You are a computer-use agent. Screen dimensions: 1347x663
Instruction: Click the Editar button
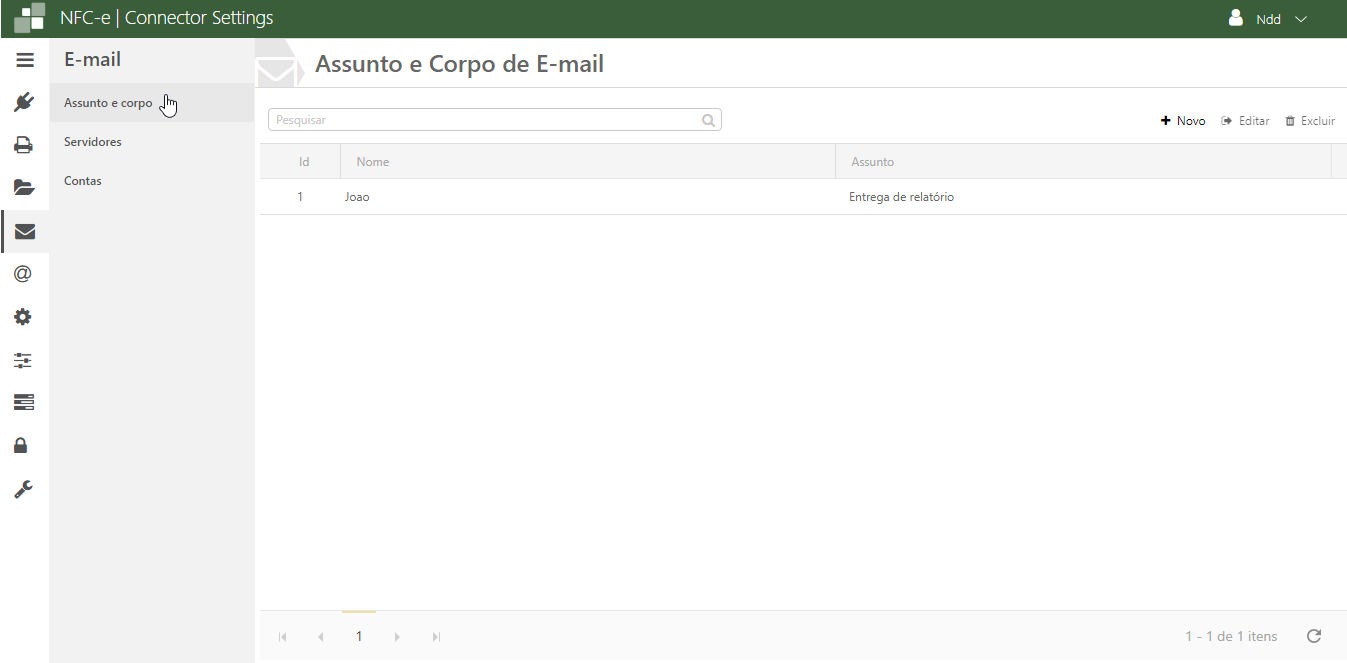point(1246,121)
